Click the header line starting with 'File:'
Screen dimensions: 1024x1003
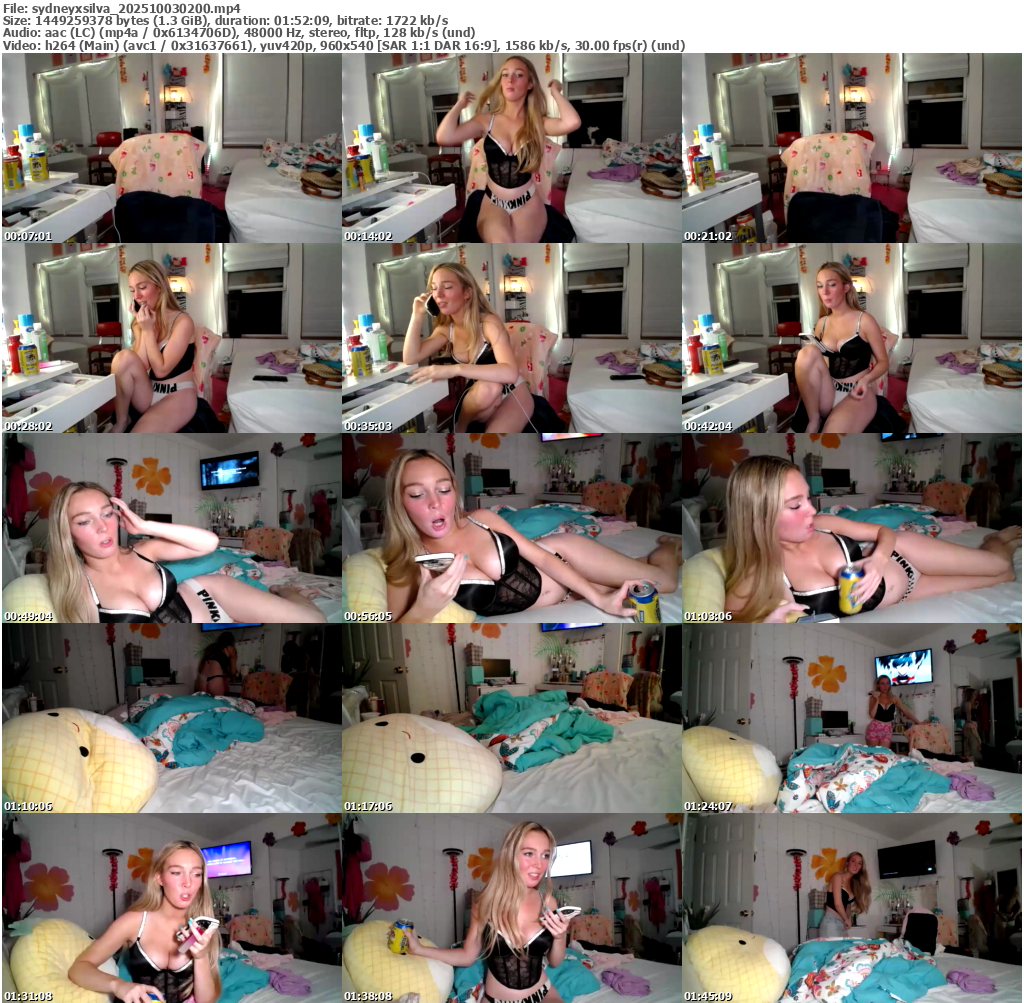point(121,8)
